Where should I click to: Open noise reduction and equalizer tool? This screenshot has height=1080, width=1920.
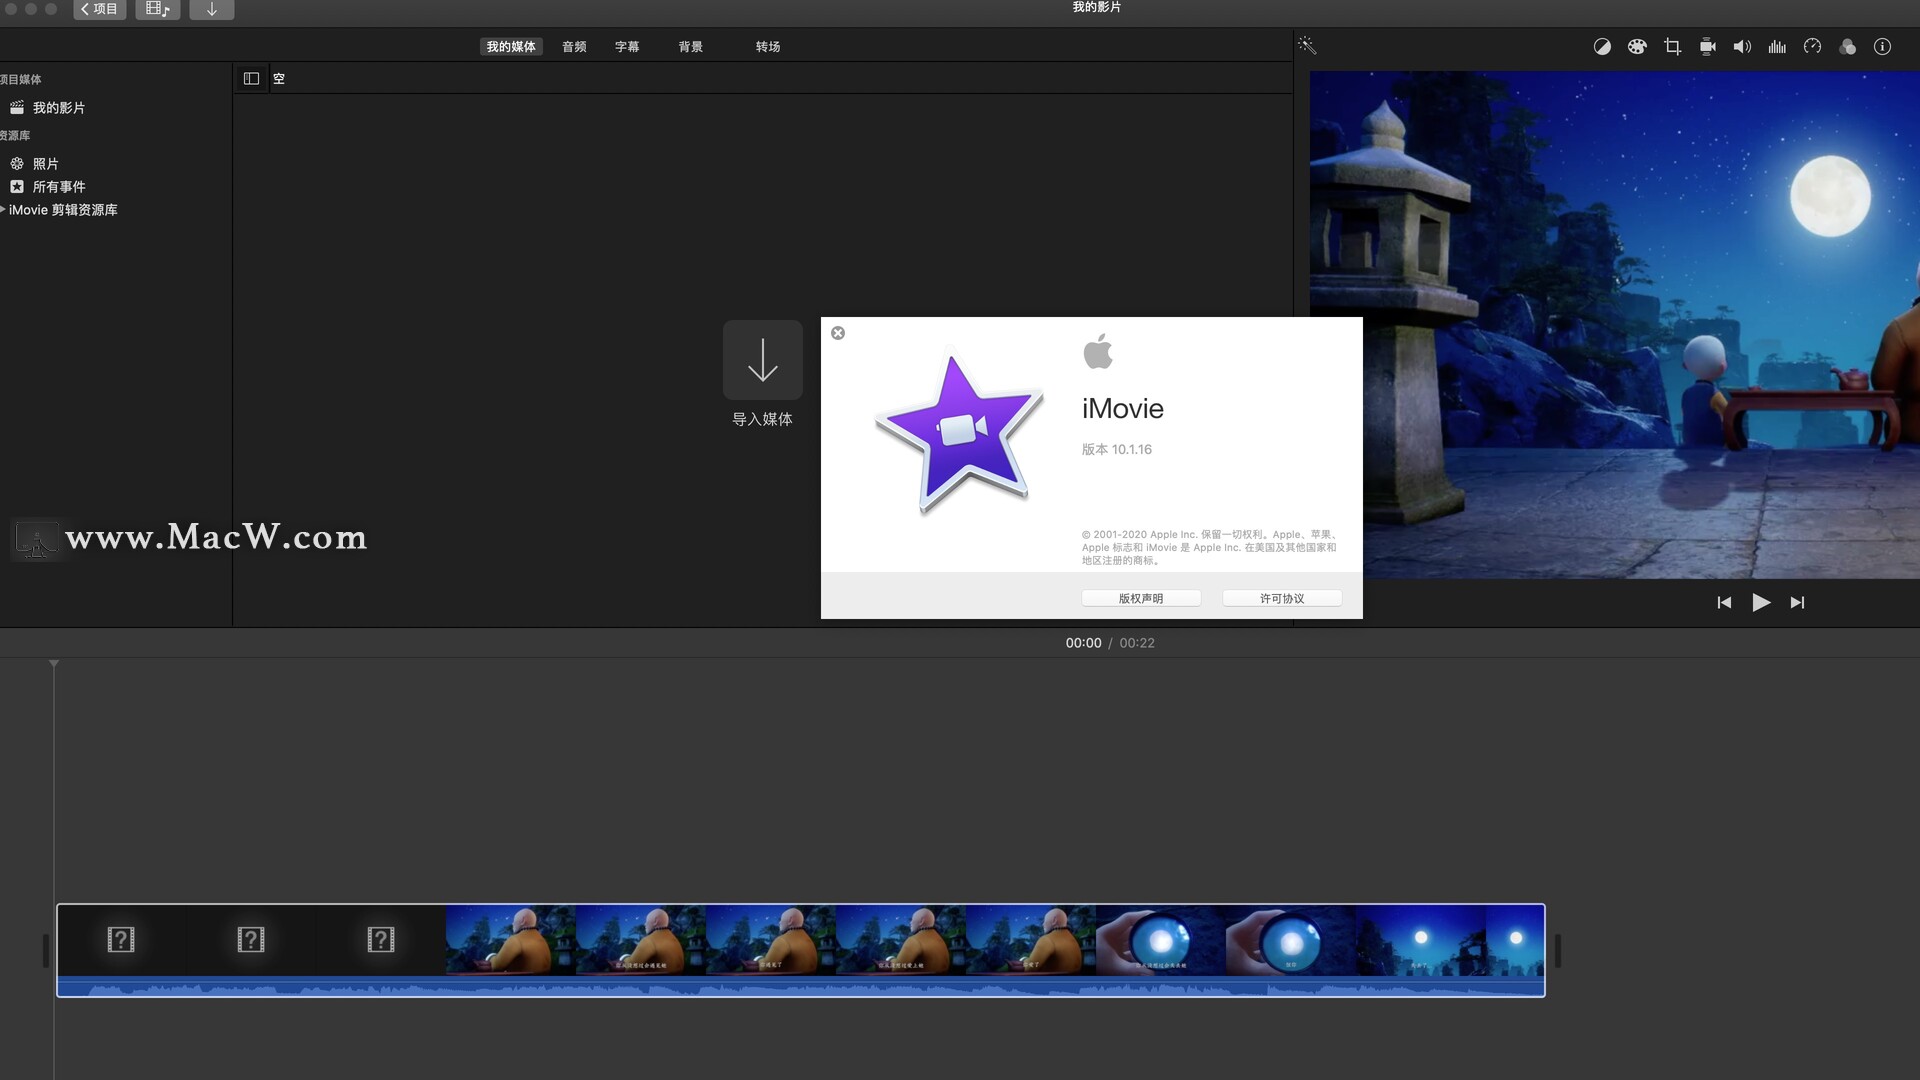[x=1777, y=47]
